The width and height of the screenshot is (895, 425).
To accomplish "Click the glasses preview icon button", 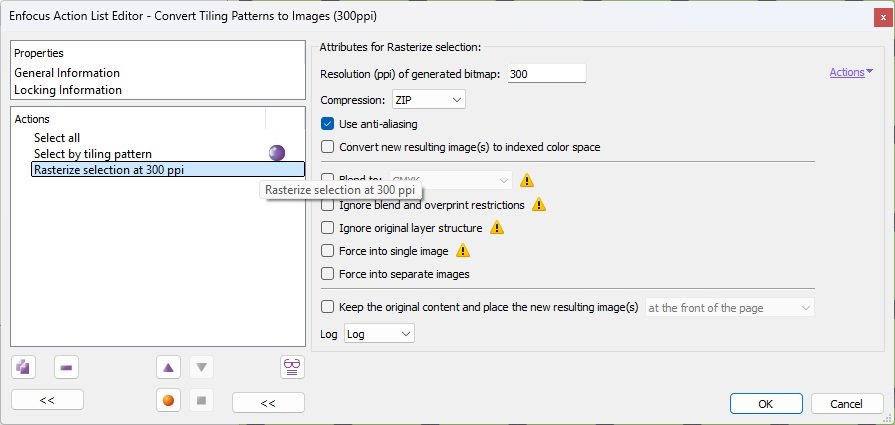I will (x=292, y=367).
